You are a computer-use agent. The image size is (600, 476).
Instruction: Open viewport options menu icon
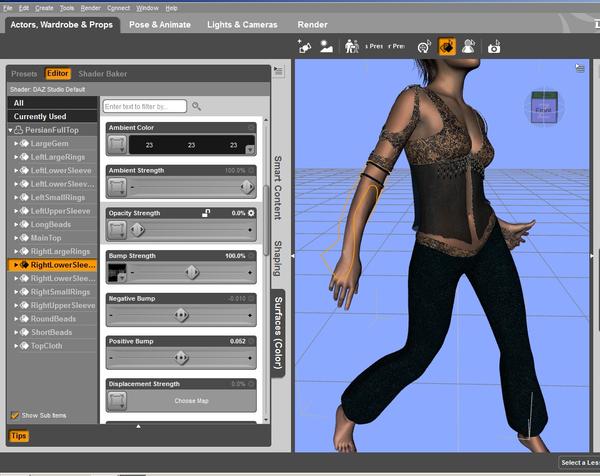580,68
